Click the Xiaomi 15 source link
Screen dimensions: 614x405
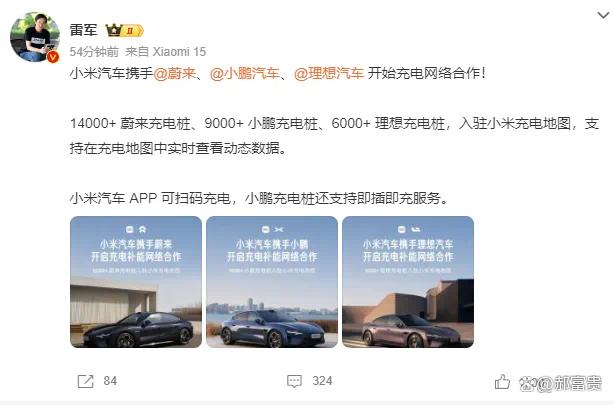coord(179,52)
